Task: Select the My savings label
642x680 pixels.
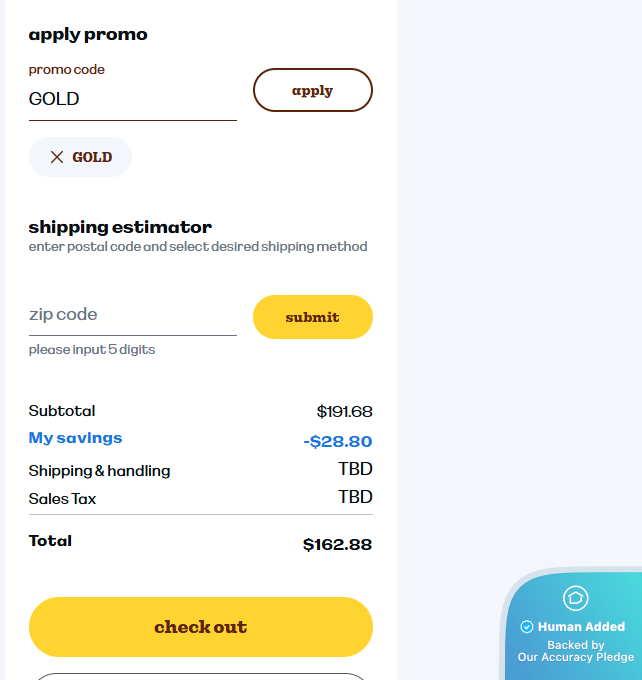Action: [x=75, y=438]
